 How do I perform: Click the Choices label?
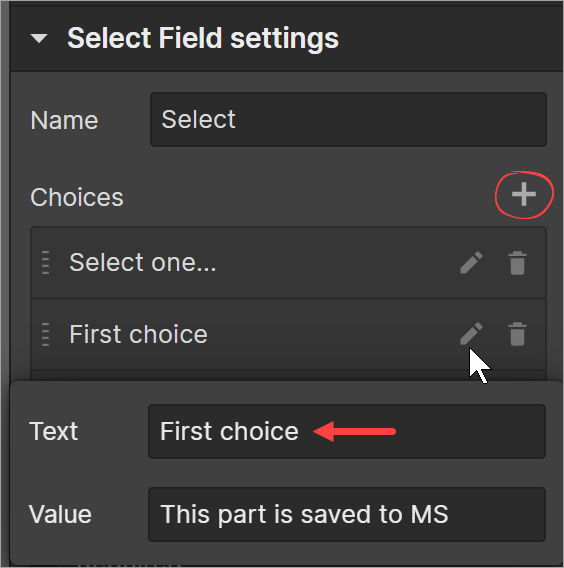click(x=77, y=197)
